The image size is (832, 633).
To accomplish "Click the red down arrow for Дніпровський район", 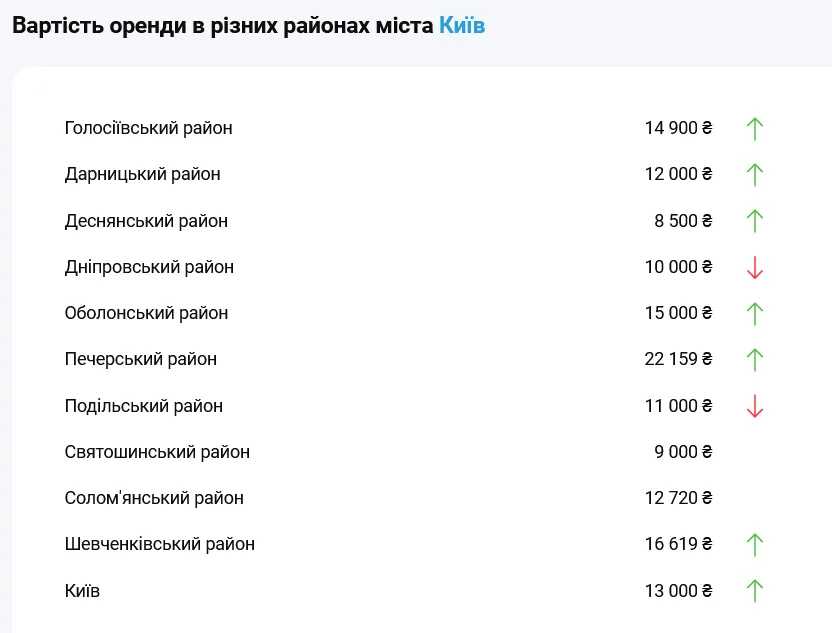I will [755, 267].
